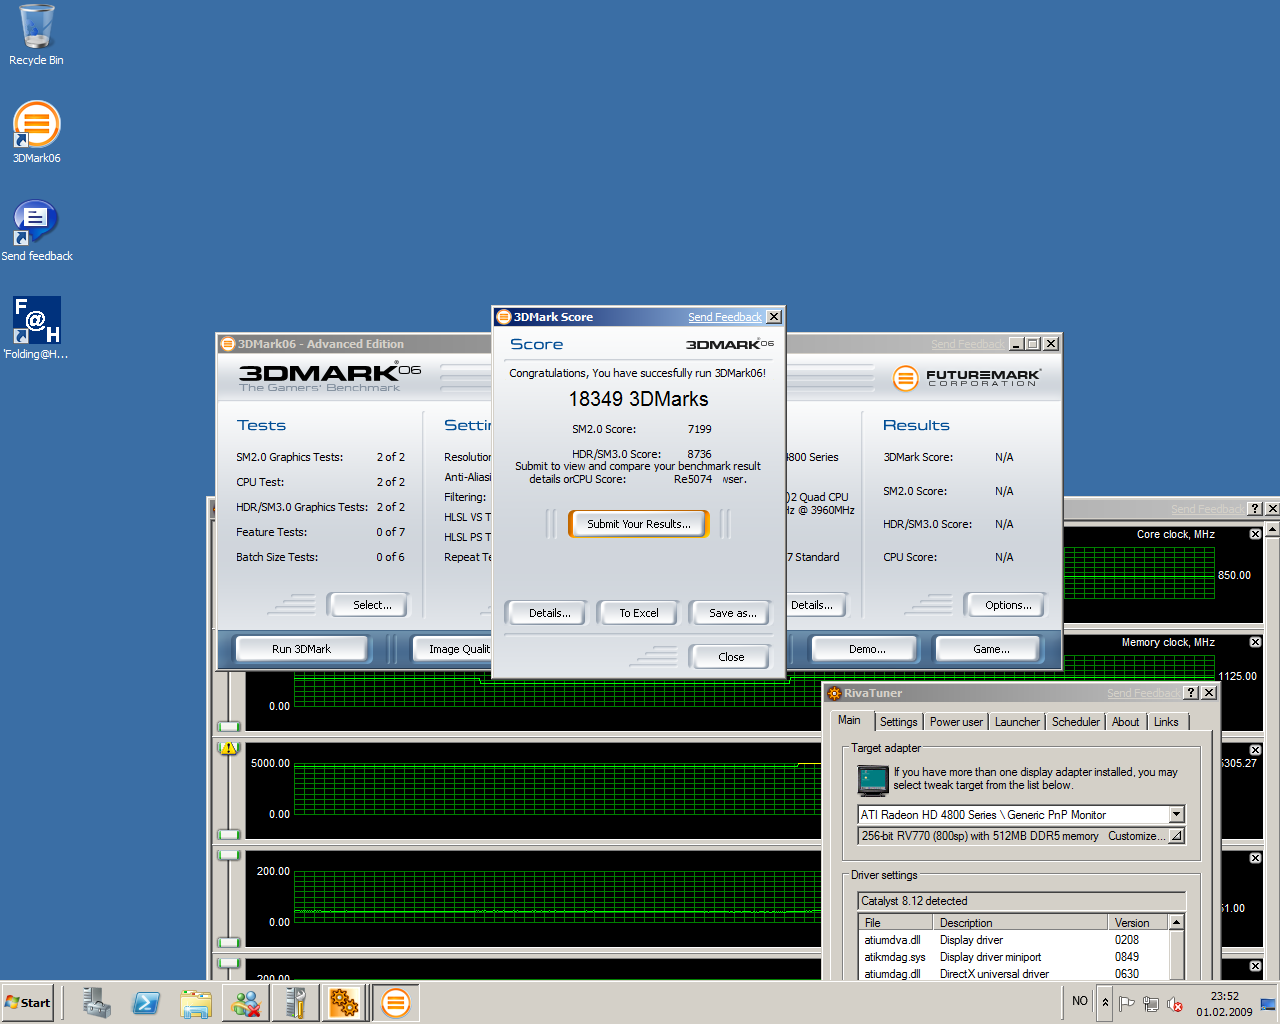Click the monitoring window help question mark button

tap(1256, 509)
